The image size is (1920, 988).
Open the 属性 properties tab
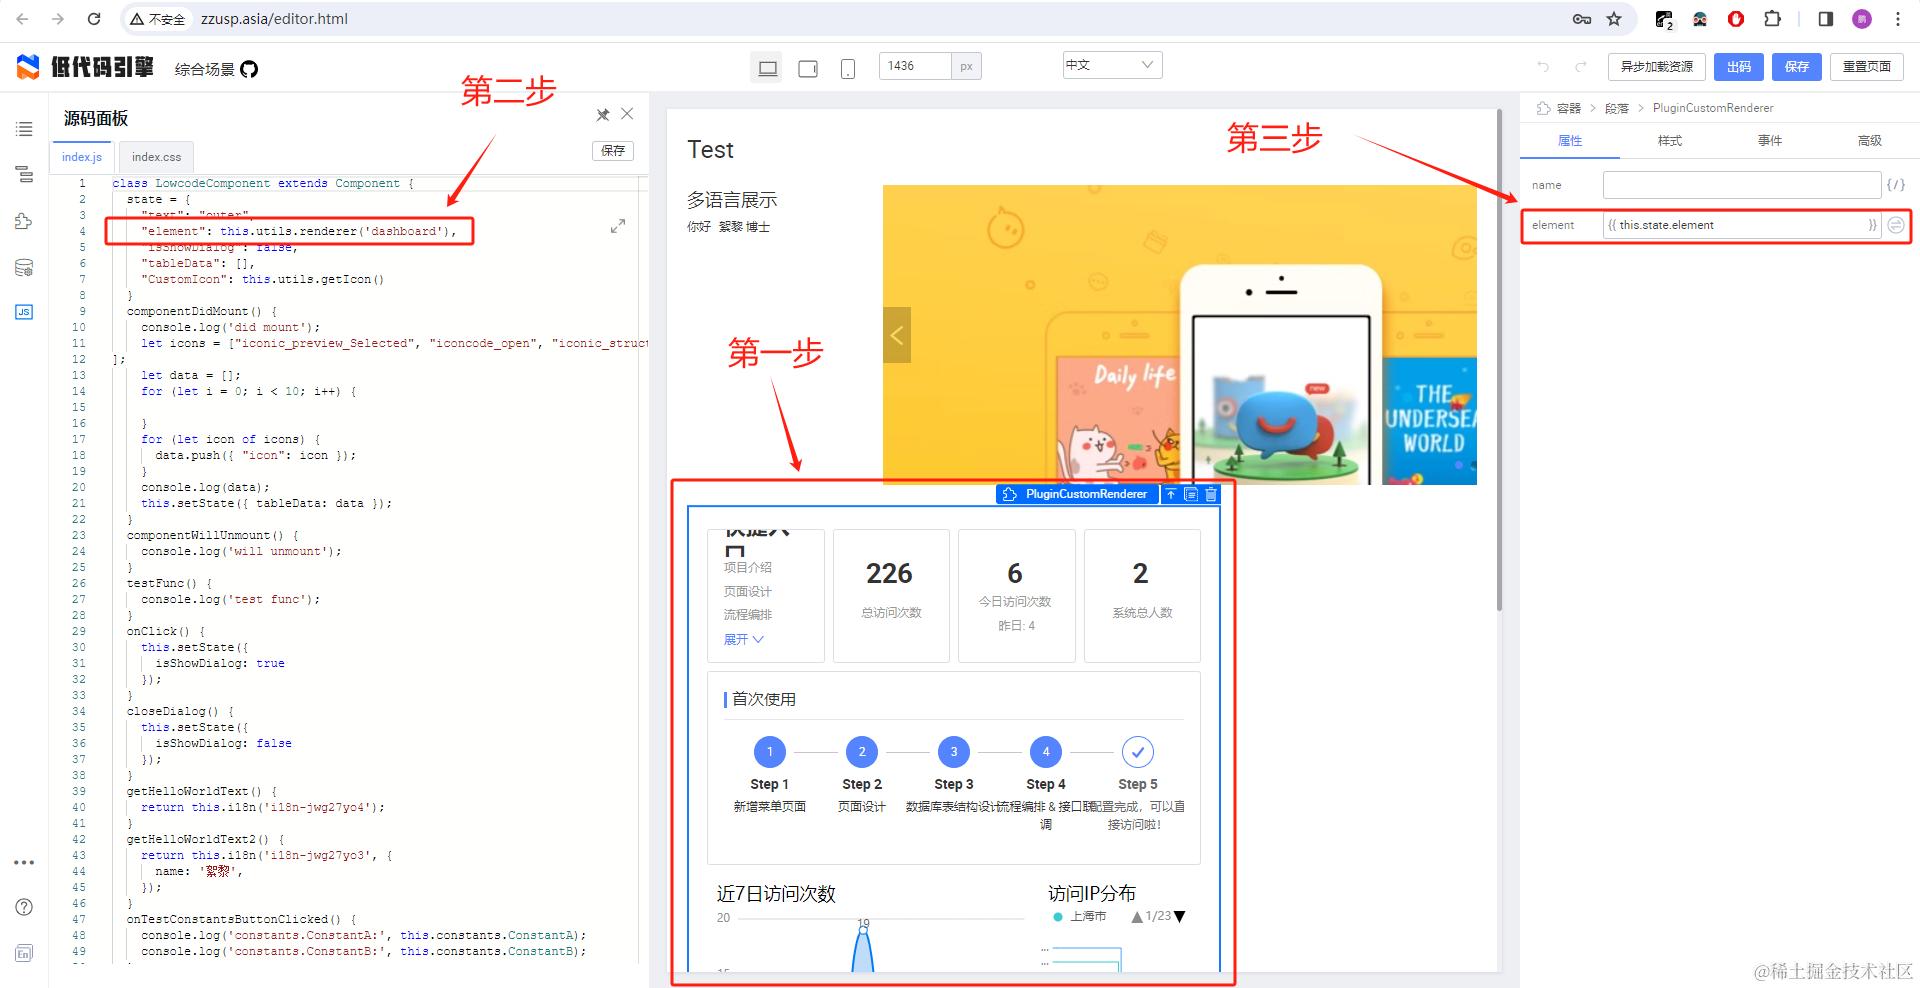point(1570,141)
